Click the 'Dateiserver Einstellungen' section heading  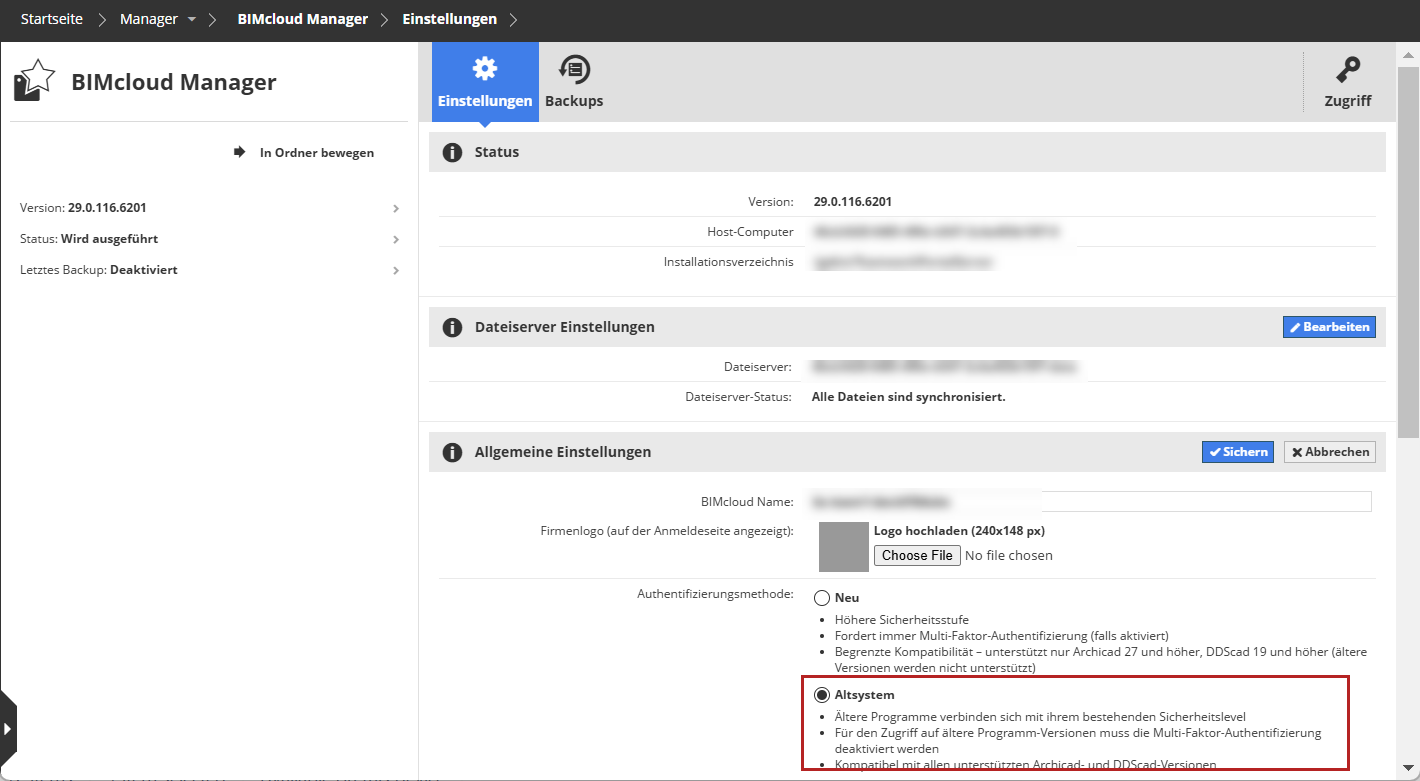(565, 327)
